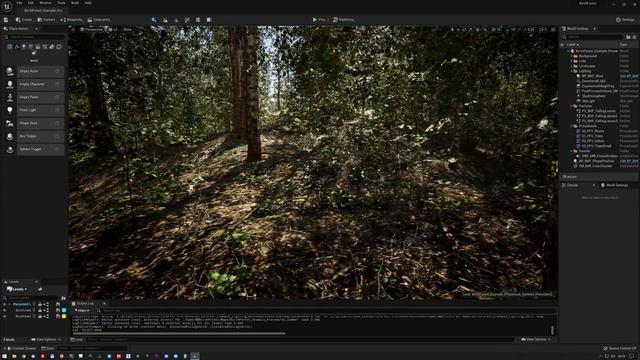Open the Cinematics dropdown
Viewport: 640px width, 360px height.
(99, 20)
